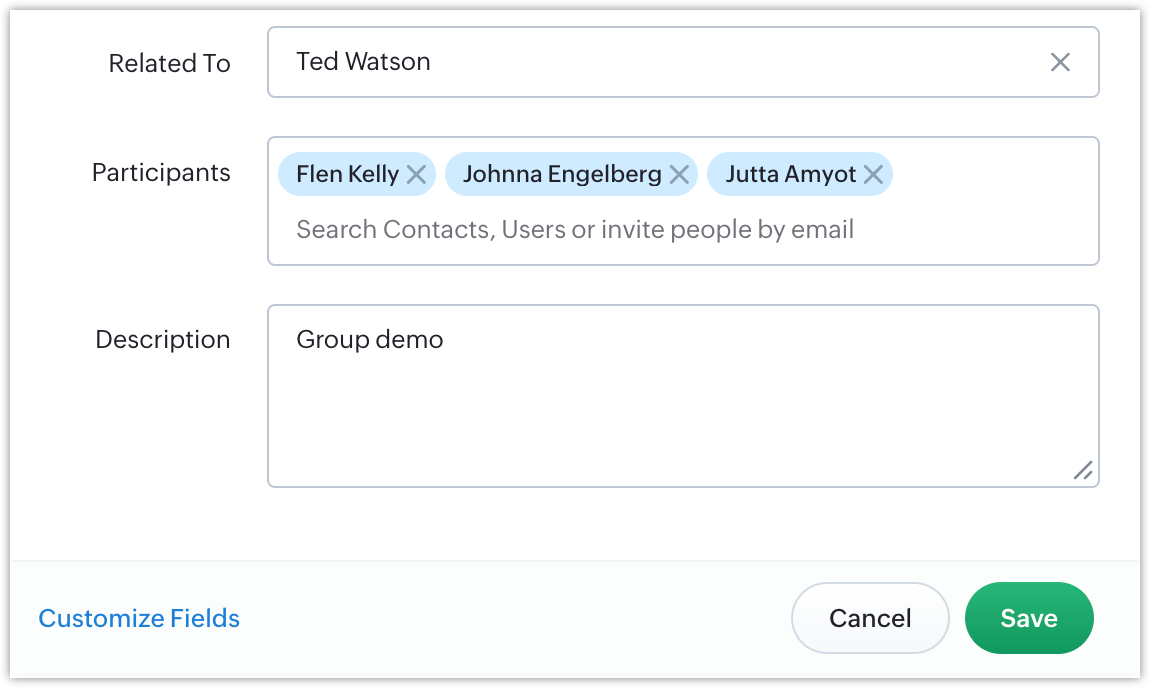Open the Customize Fields link
1150x688 pixels.
[139, 618]
